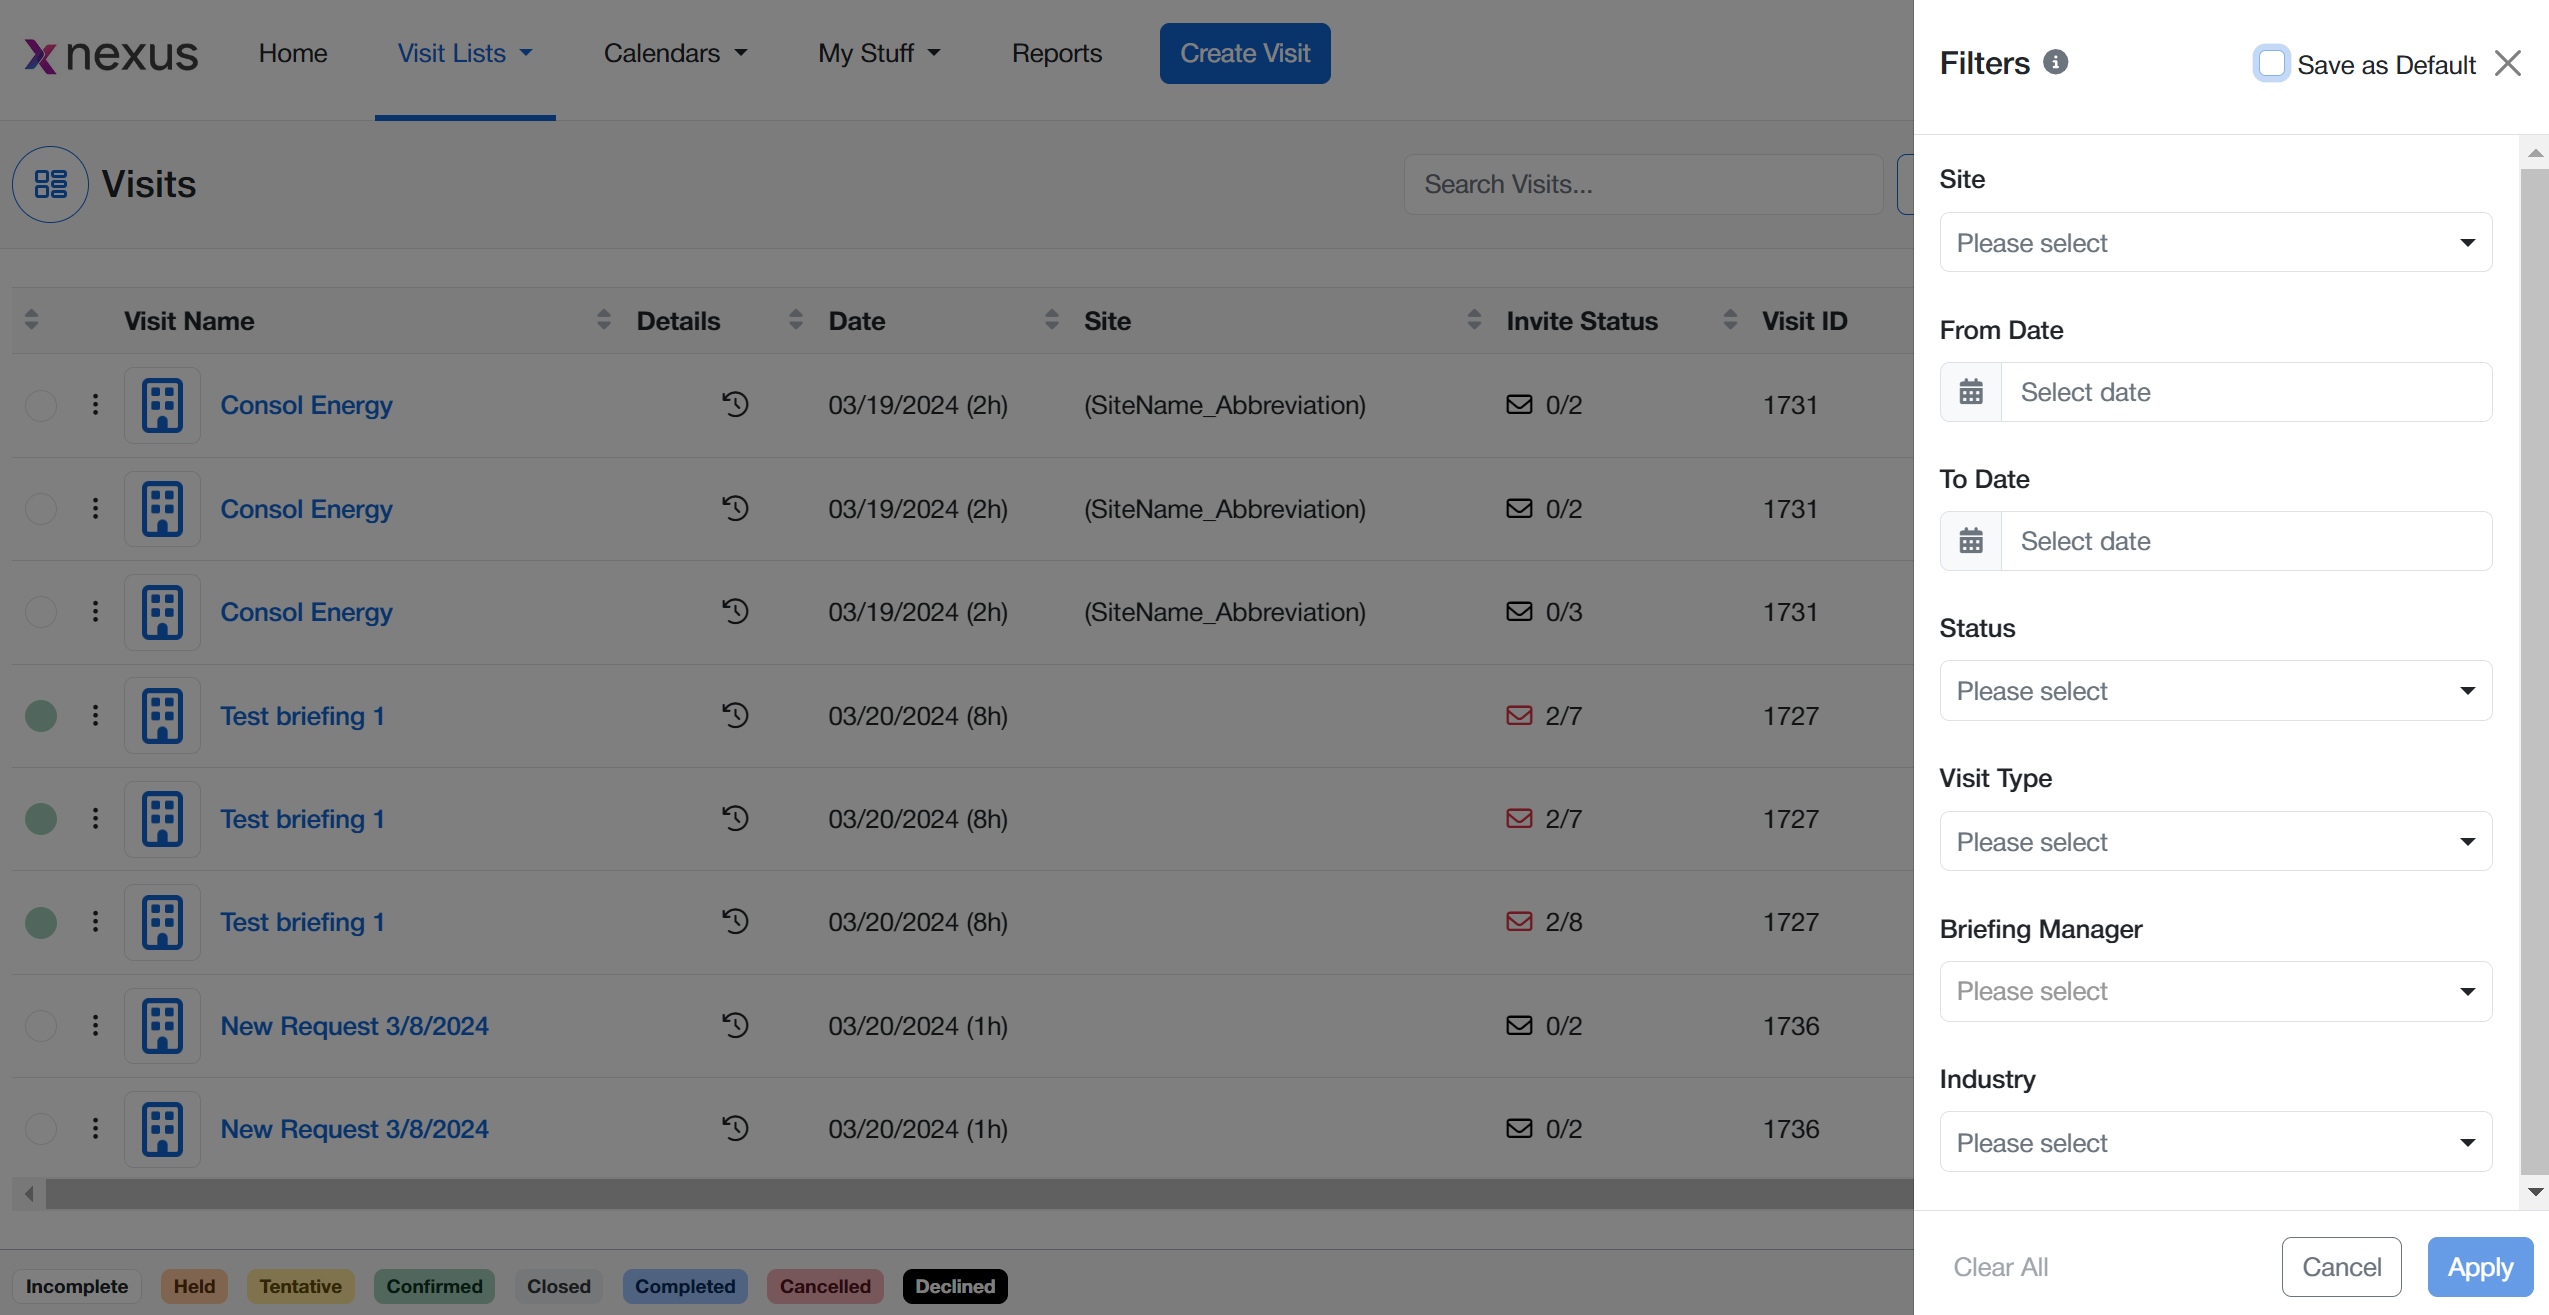Open the Calendars menu
The width and height of the screenshot is (2549, 1315).
674,53
